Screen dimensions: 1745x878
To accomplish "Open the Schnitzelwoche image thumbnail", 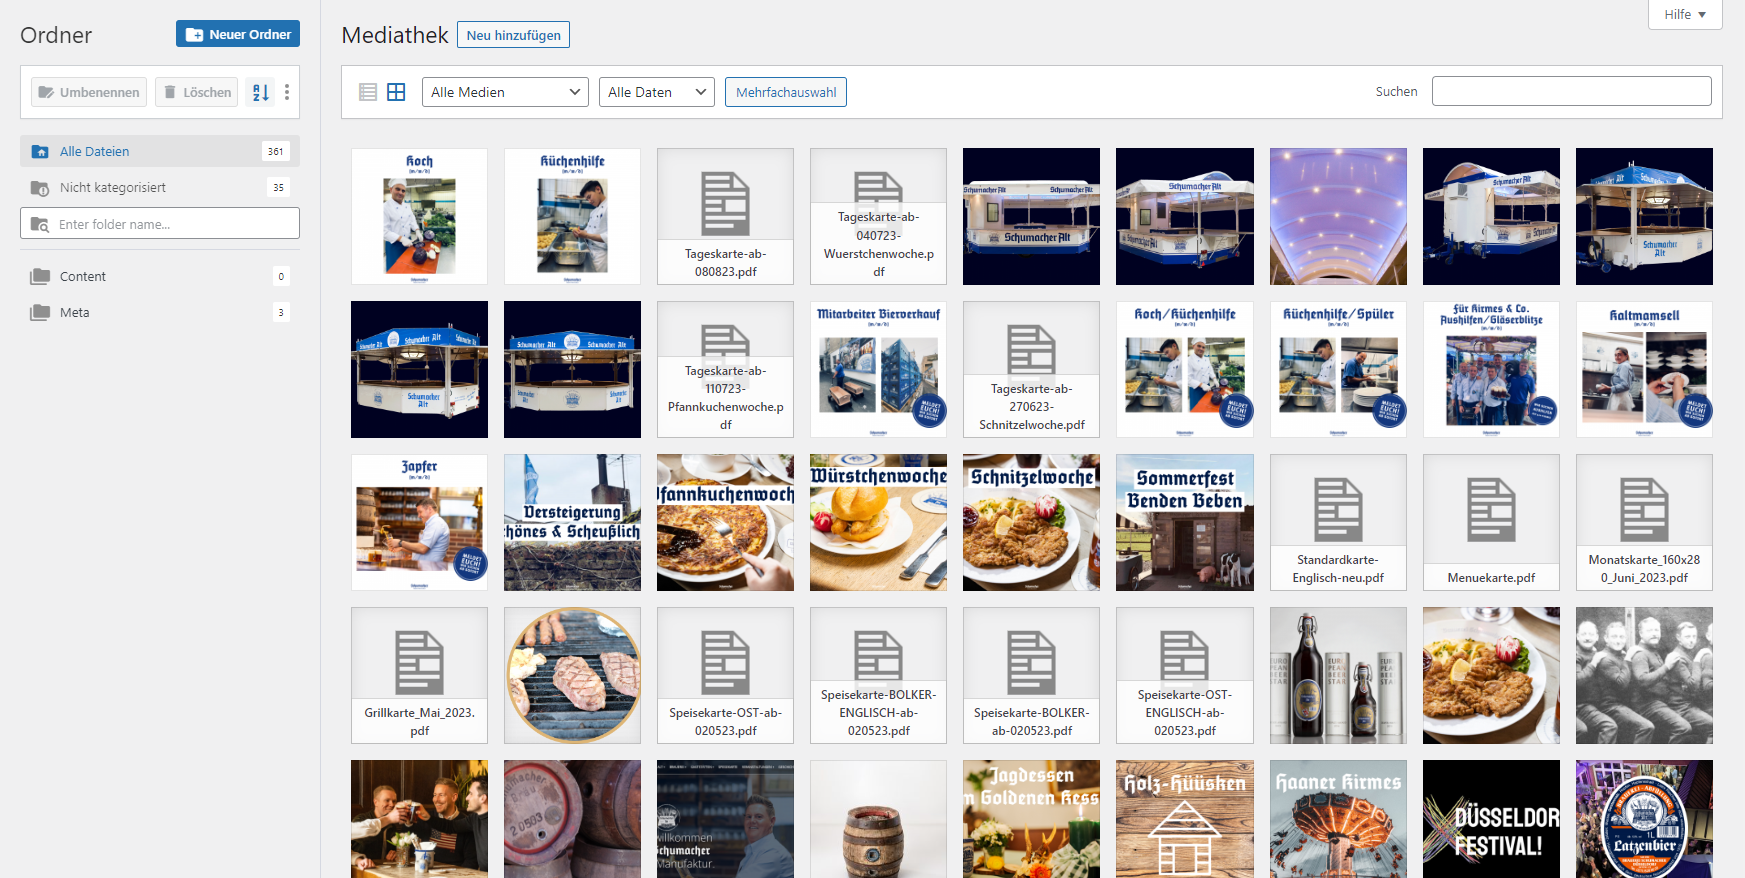I will click(1031, 523).
